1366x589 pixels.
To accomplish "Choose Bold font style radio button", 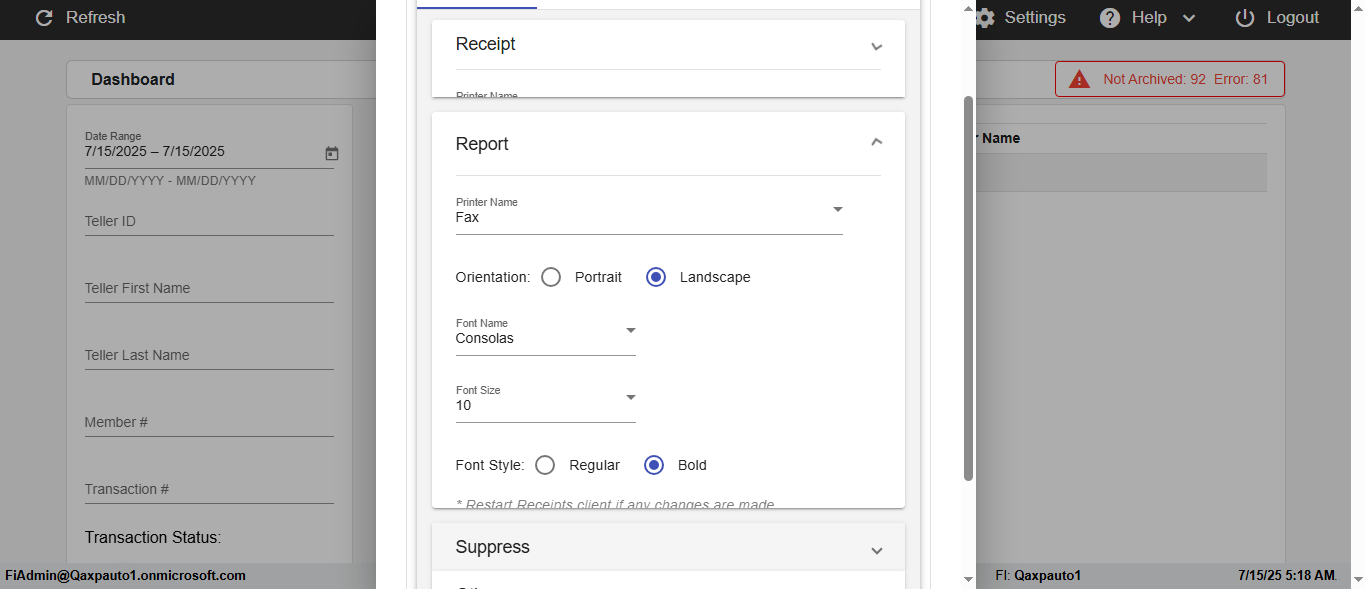I will [x=654, y=465].
